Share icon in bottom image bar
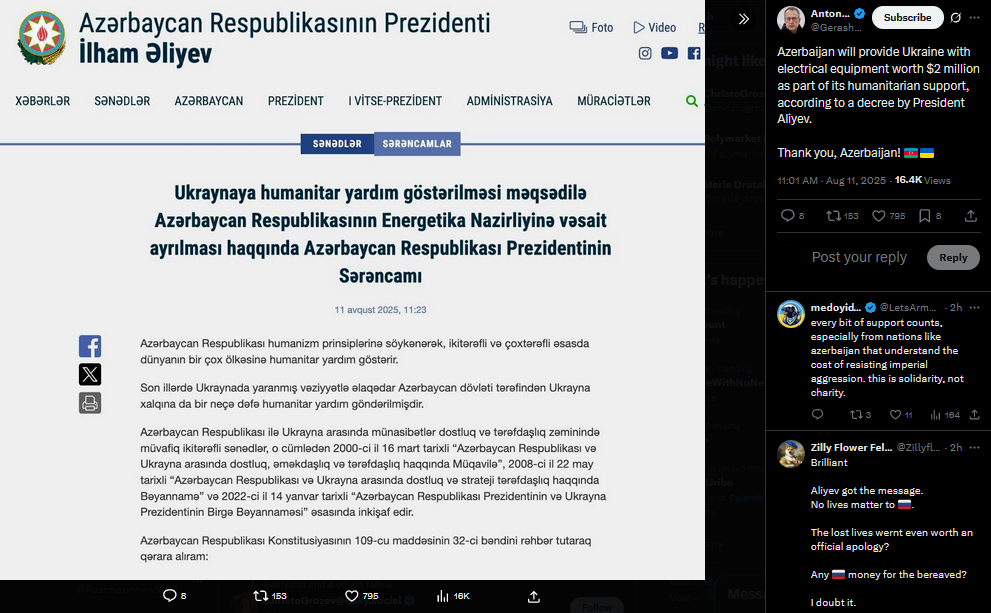This screenshot has width=991, height=613. [x=534, y=597]
